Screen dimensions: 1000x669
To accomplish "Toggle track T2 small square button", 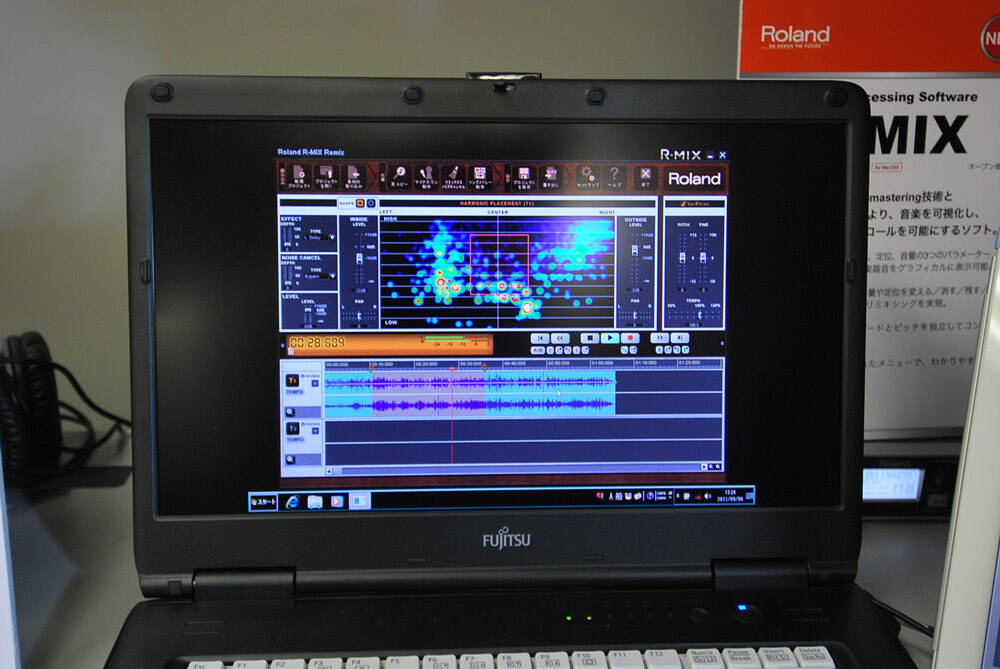I will click(x=314, y=431).
